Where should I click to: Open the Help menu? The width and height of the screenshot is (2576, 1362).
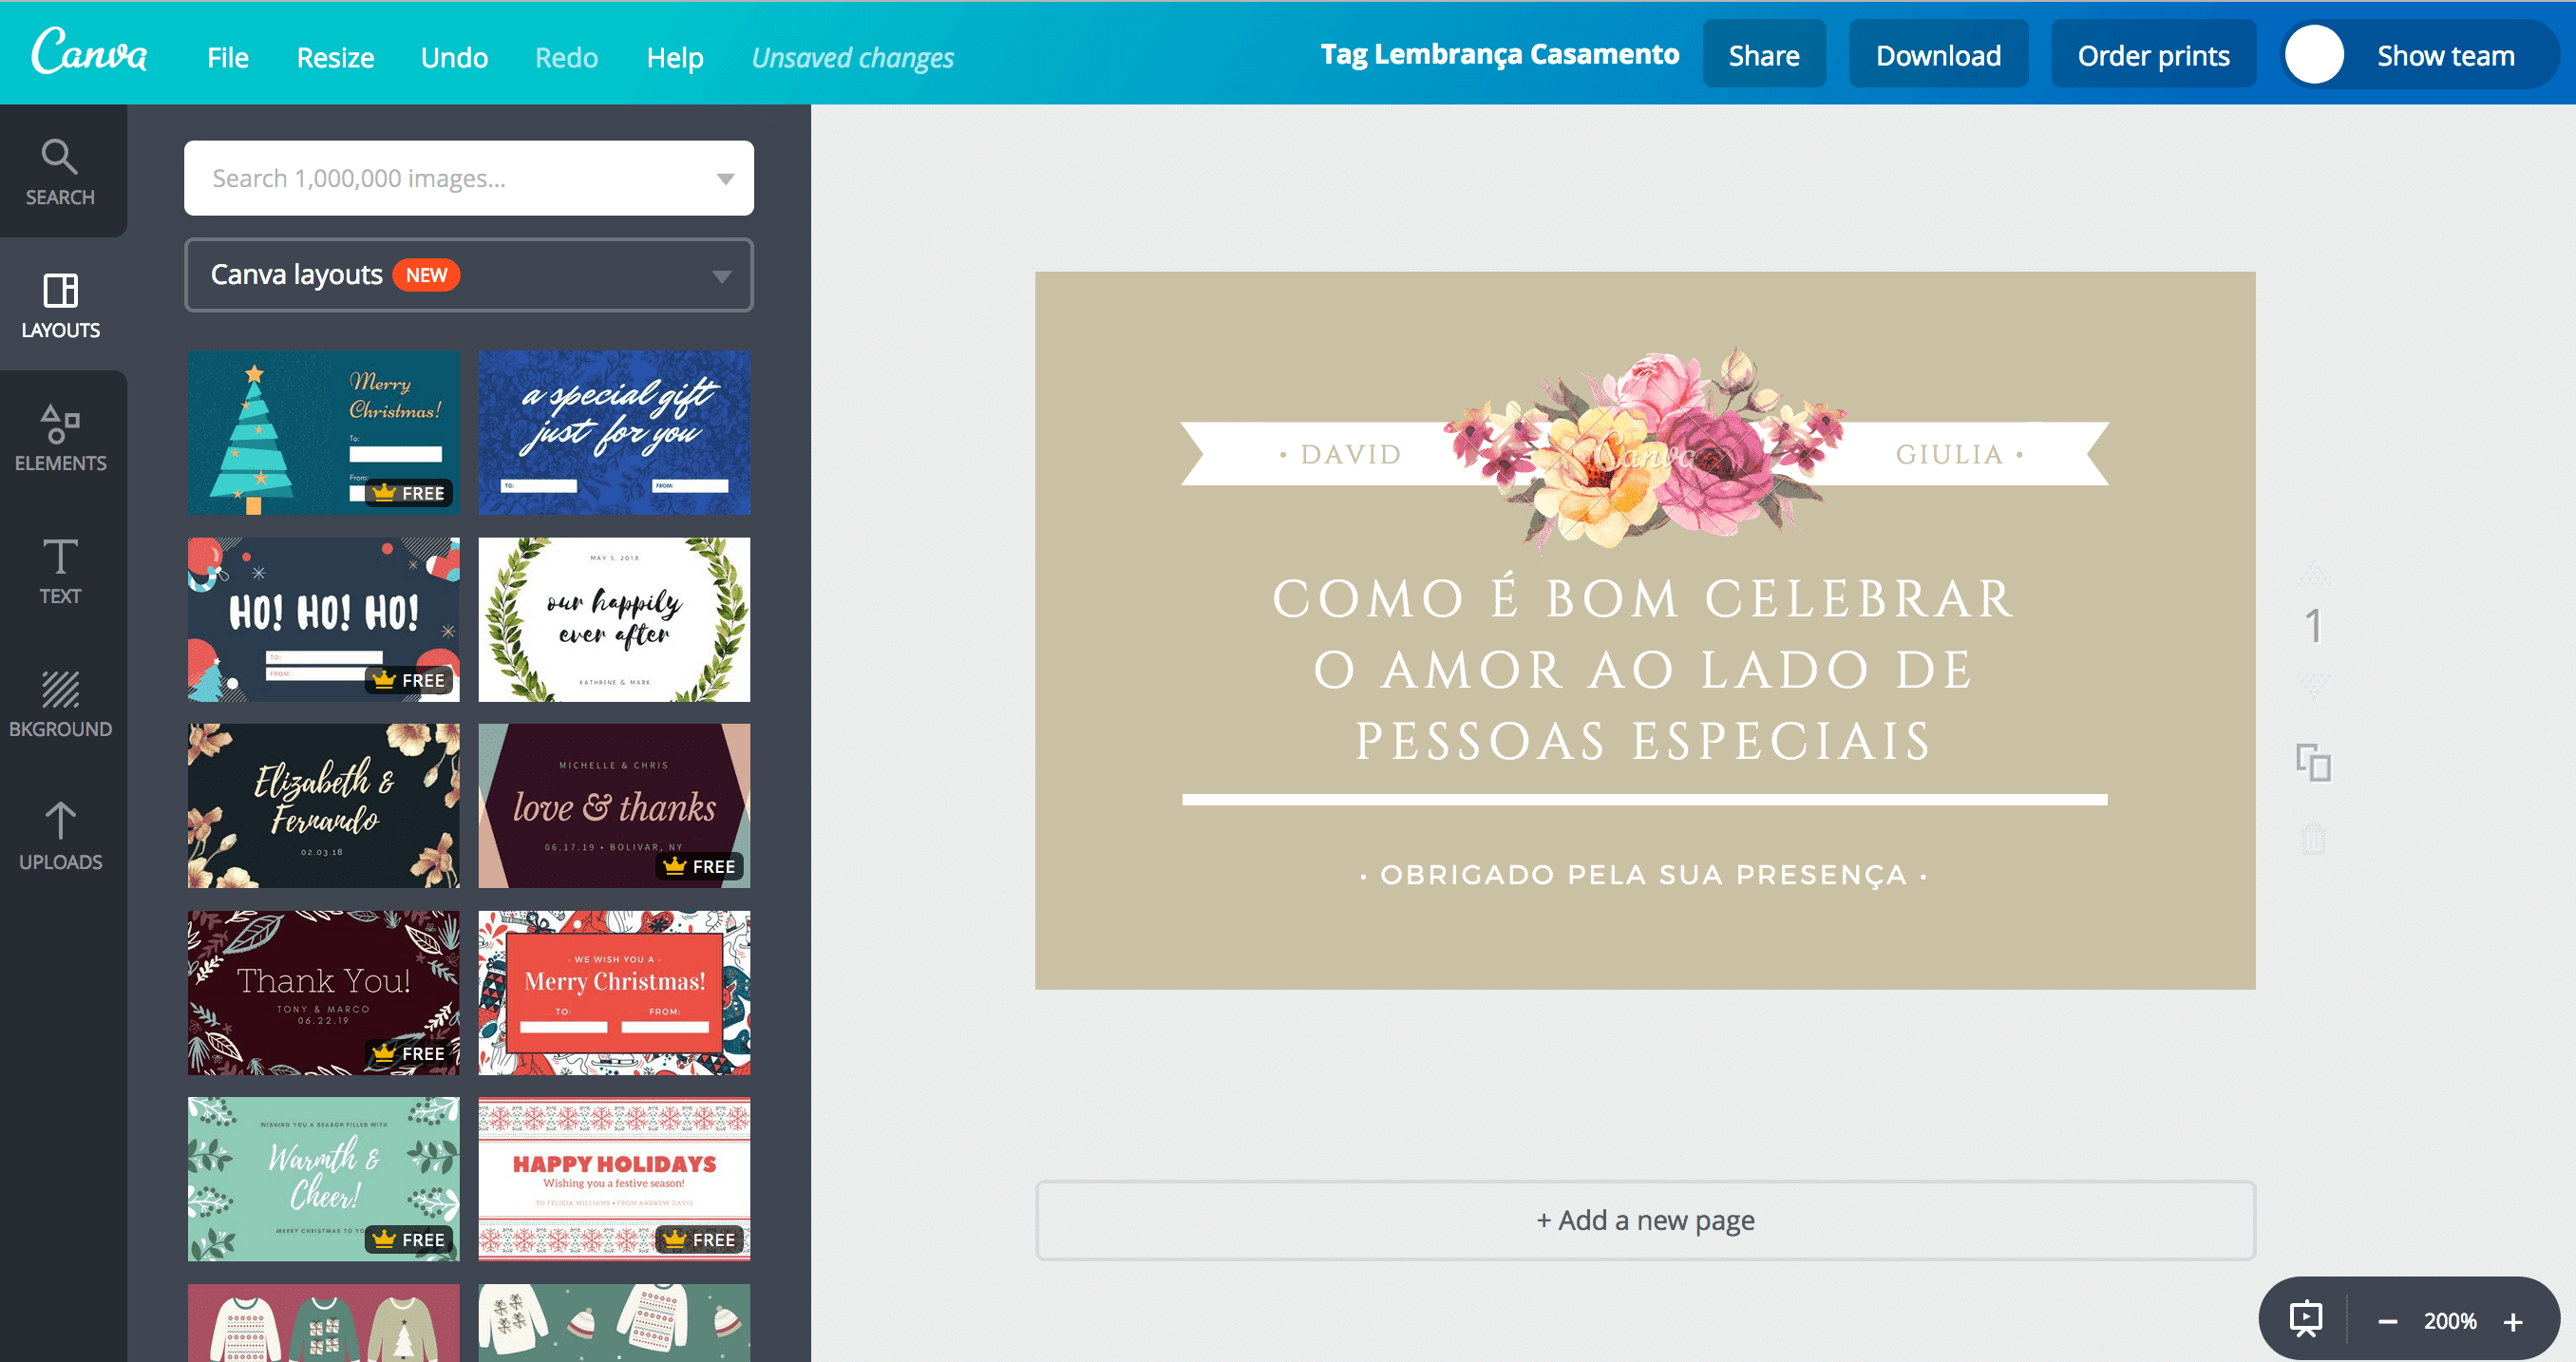(x=675, y=57)
